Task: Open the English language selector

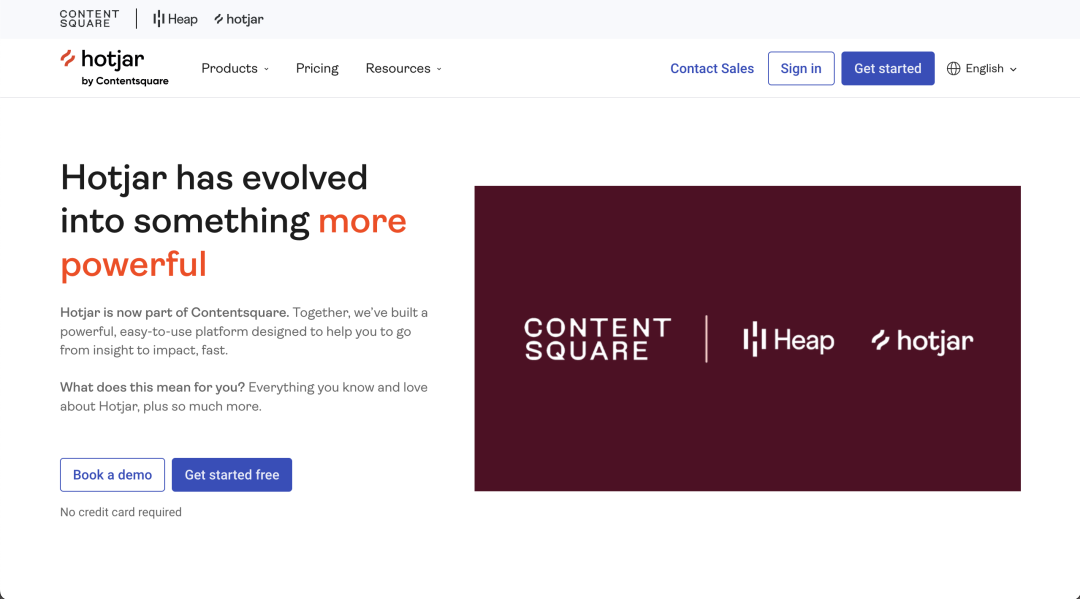Action: tap(984, 69)
